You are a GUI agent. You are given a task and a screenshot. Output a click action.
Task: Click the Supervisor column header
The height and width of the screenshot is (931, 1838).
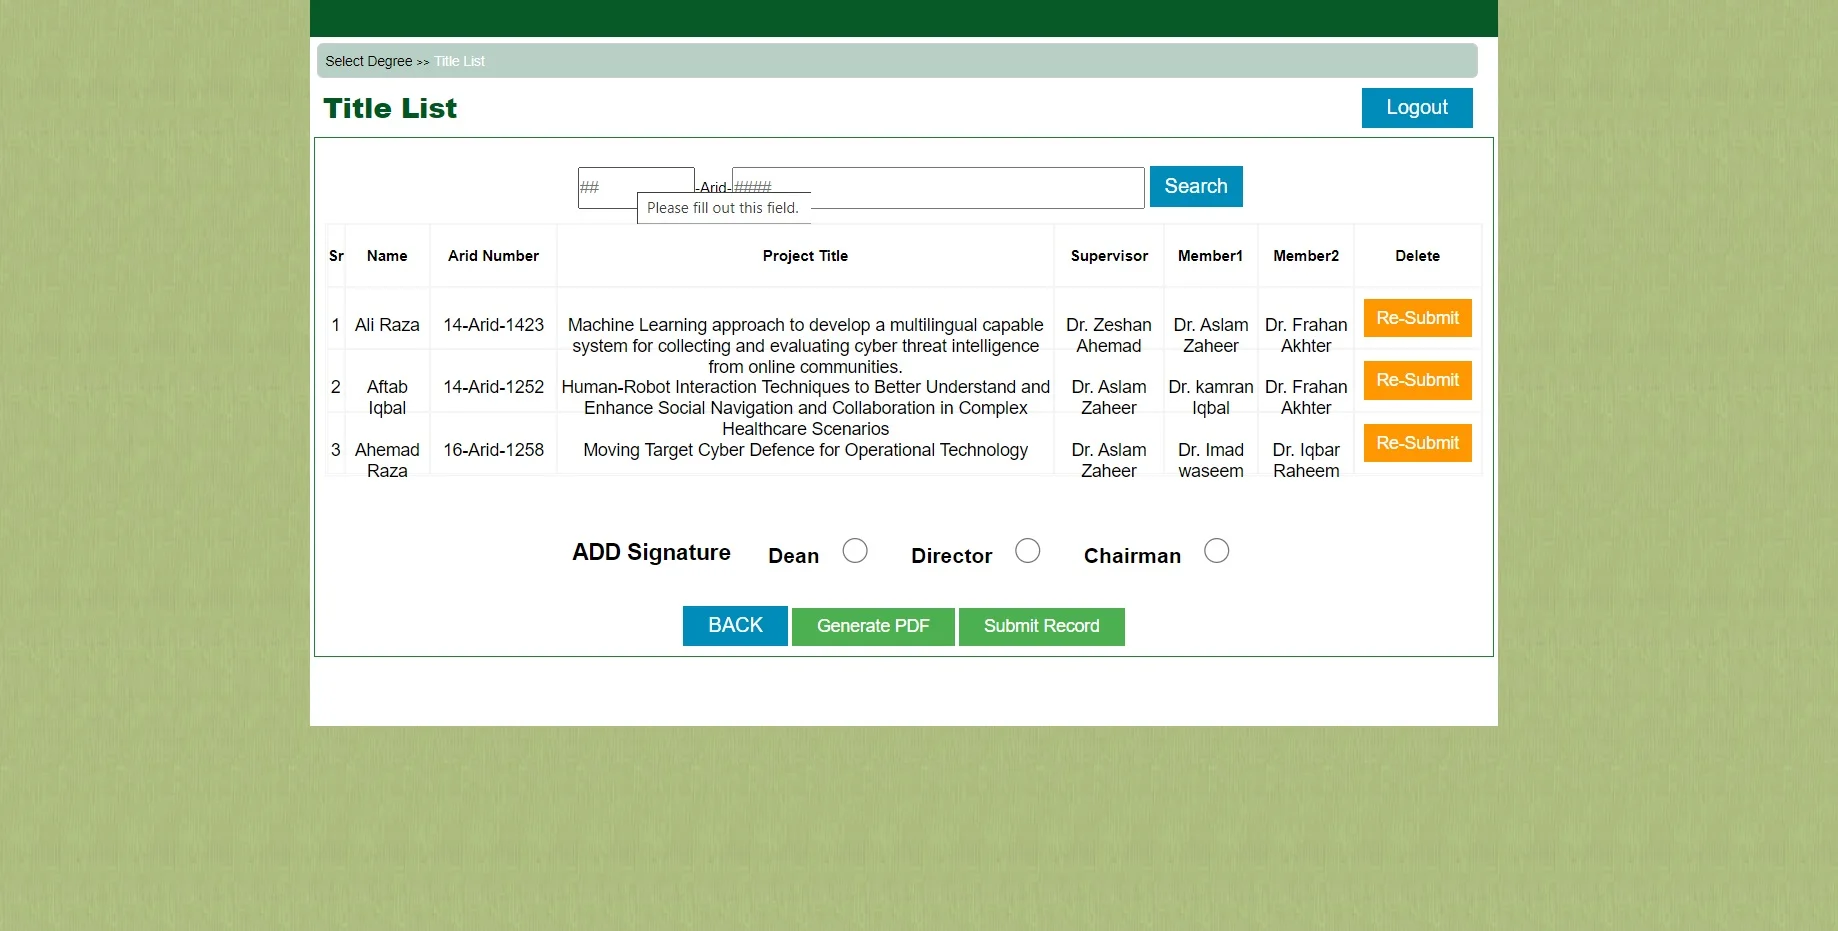pyautogui.click(x=1109, y=256)
